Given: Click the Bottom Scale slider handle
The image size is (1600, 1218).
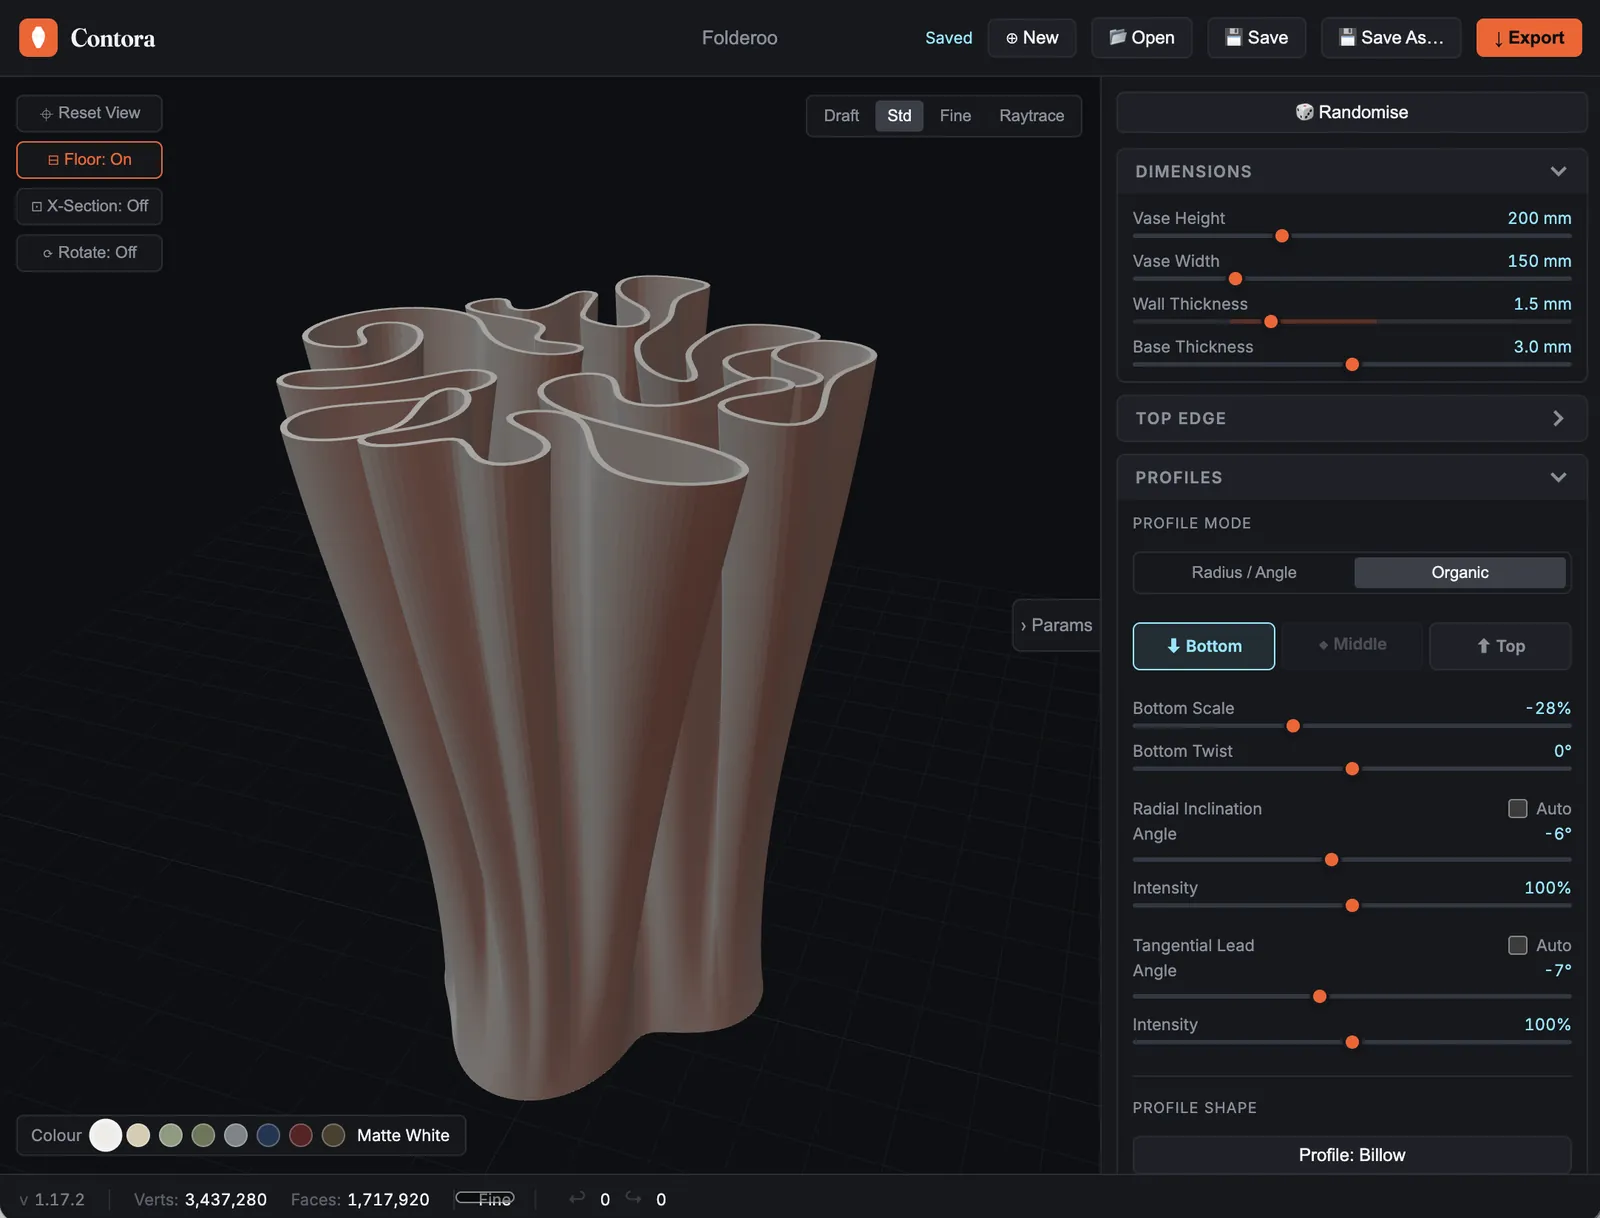Looking at the screenshot, I should [x=1293, y=726].
